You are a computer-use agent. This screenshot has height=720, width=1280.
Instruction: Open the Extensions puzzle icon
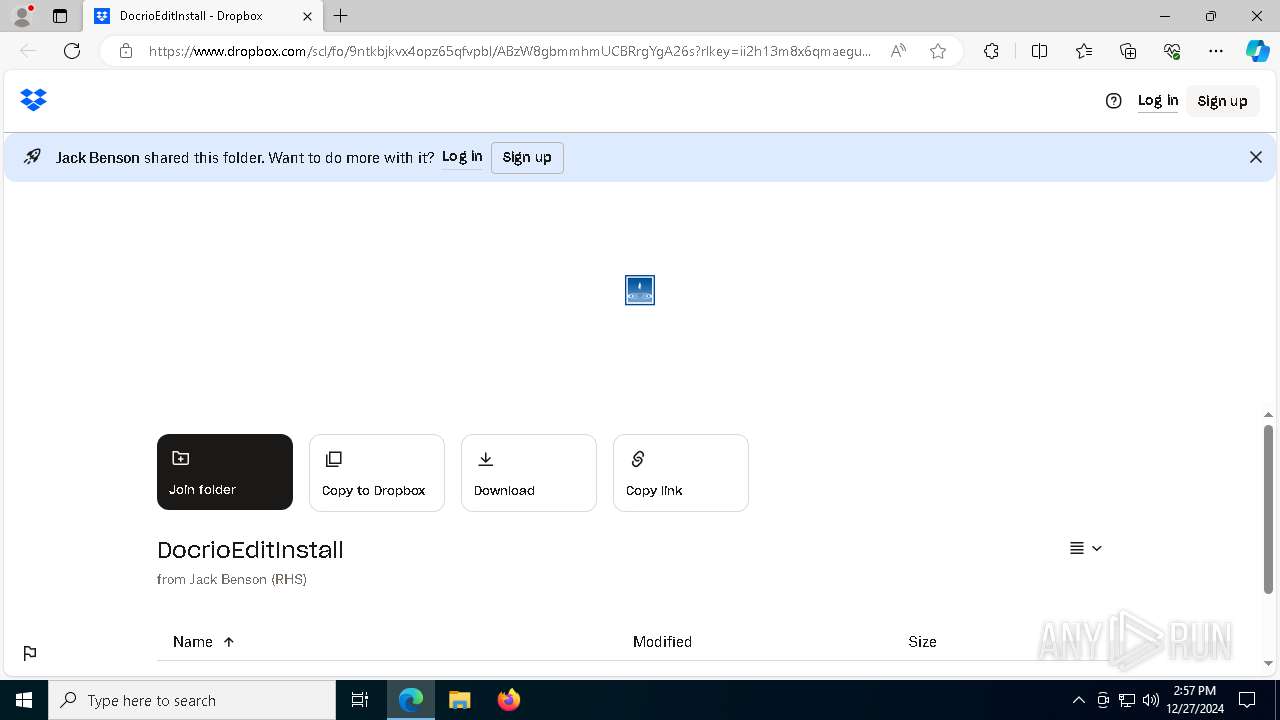click(x=991, y=51)
